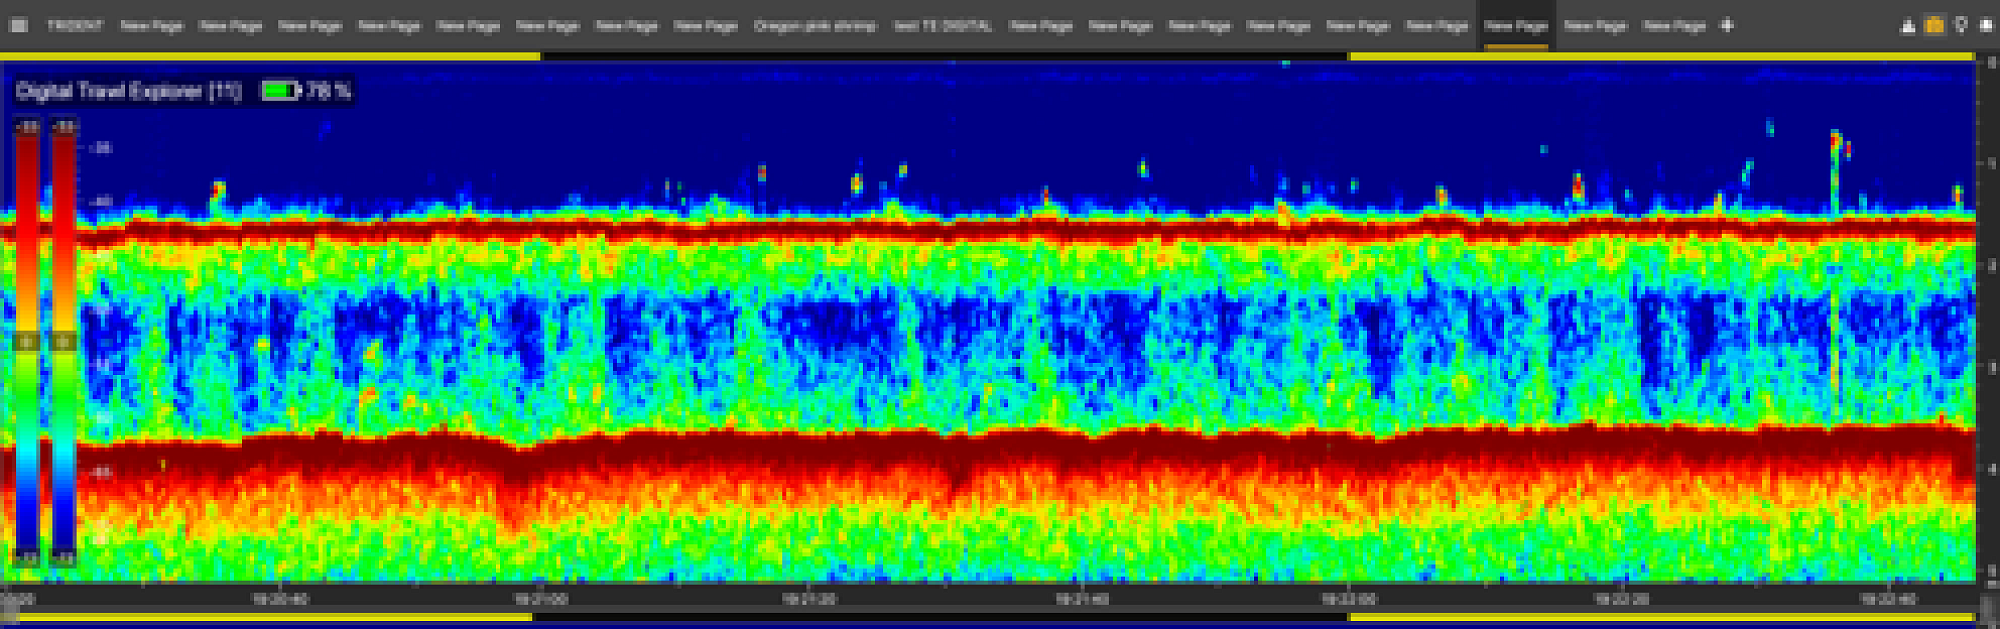Click the Digital Trawl Explorer title label
The width and height of the screenshot is (2000, 629).
(x=128, y=91)
